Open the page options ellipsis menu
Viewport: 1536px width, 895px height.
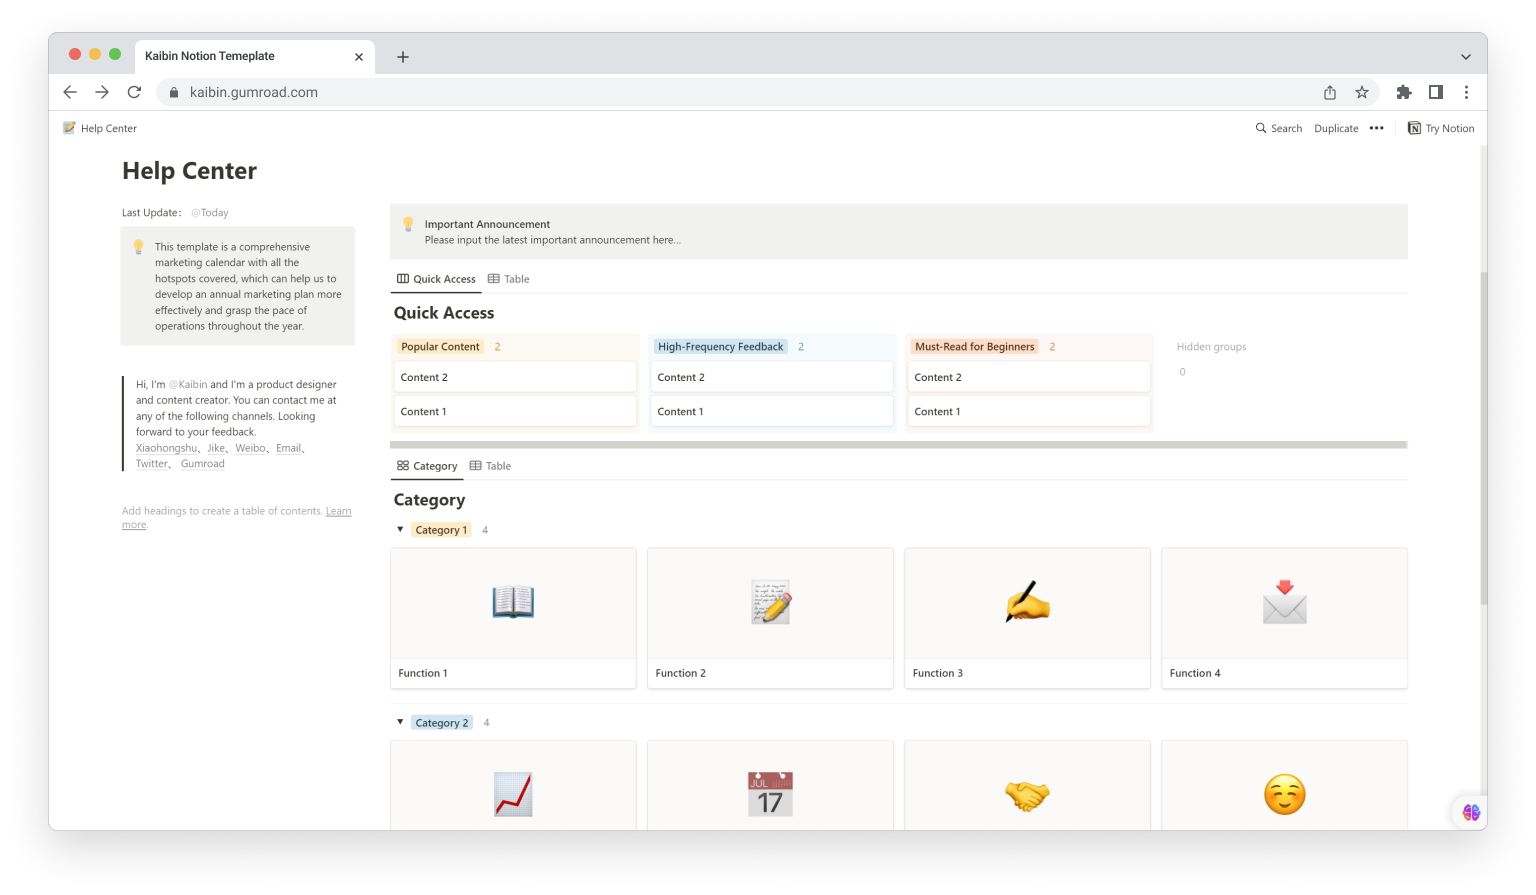(x=1377, y=128)
